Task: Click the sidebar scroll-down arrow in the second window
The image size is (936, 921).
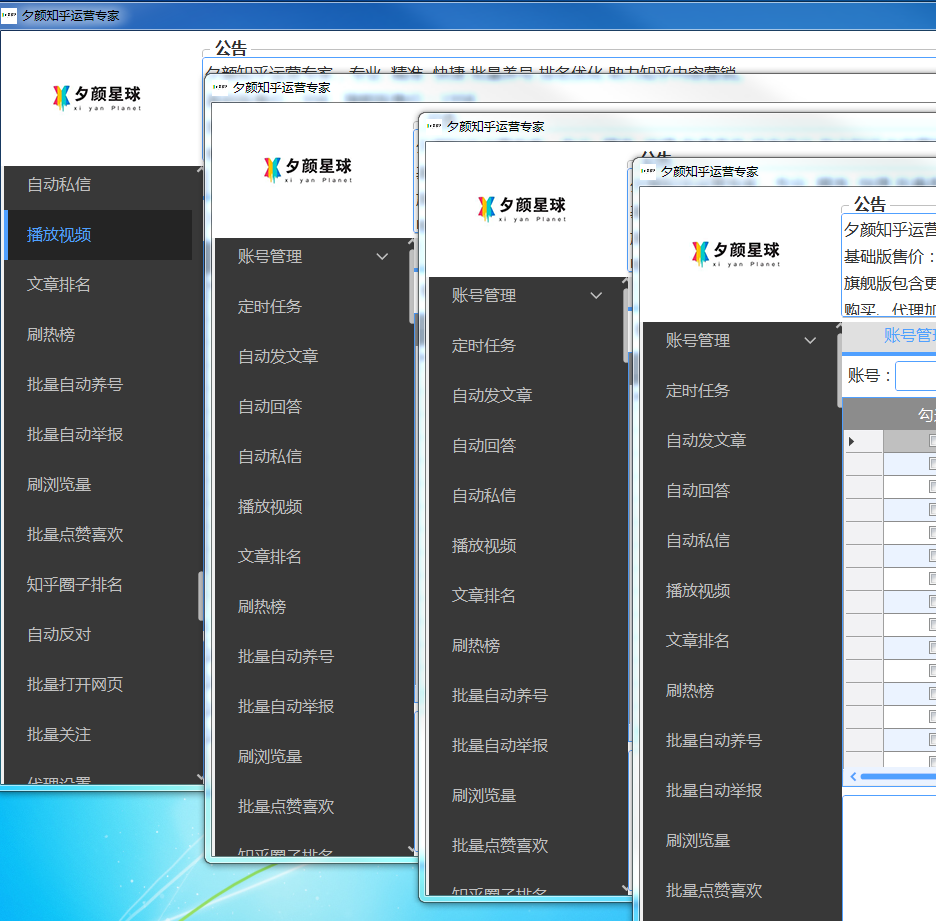Action: pyautogui.click(x=411, y=849)
